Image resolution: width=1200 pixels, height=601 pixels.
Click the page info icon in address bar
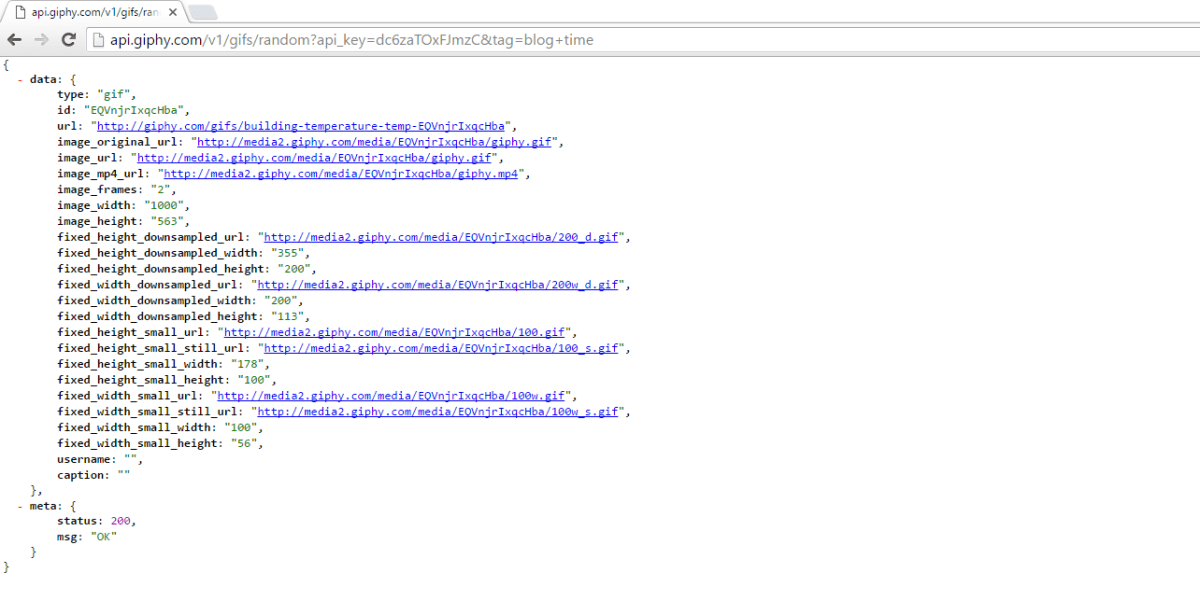[97, 40]
